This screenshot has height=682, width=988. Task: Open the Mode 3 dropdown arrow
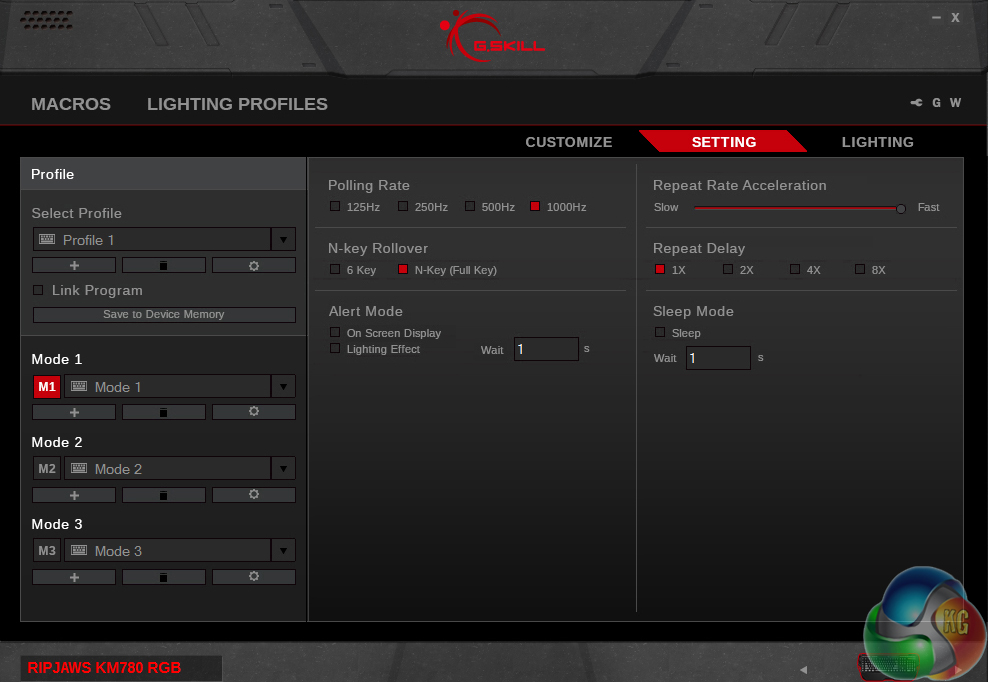[x=284, y=550]
